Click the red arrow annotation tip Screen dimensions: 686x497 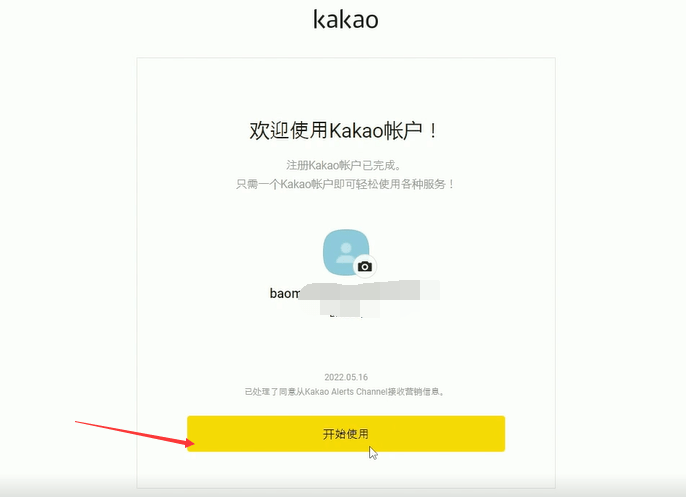[190, 444]
